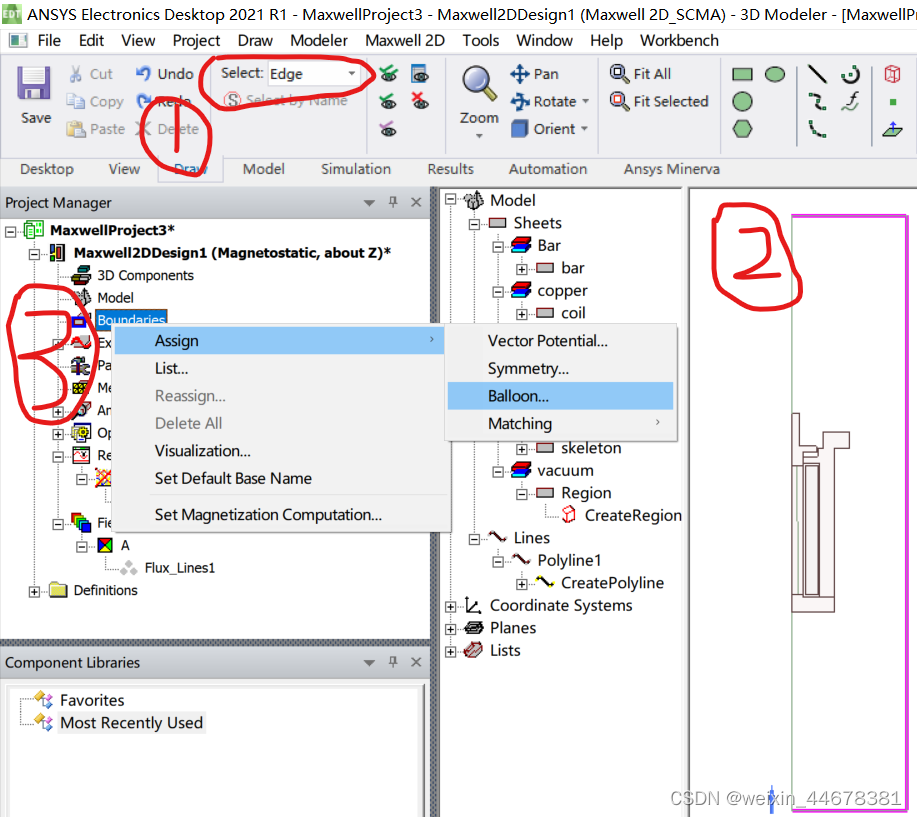The image size is (917, 817).
Task: Select the Most Recently Used library
Action: tap(131, 723)
